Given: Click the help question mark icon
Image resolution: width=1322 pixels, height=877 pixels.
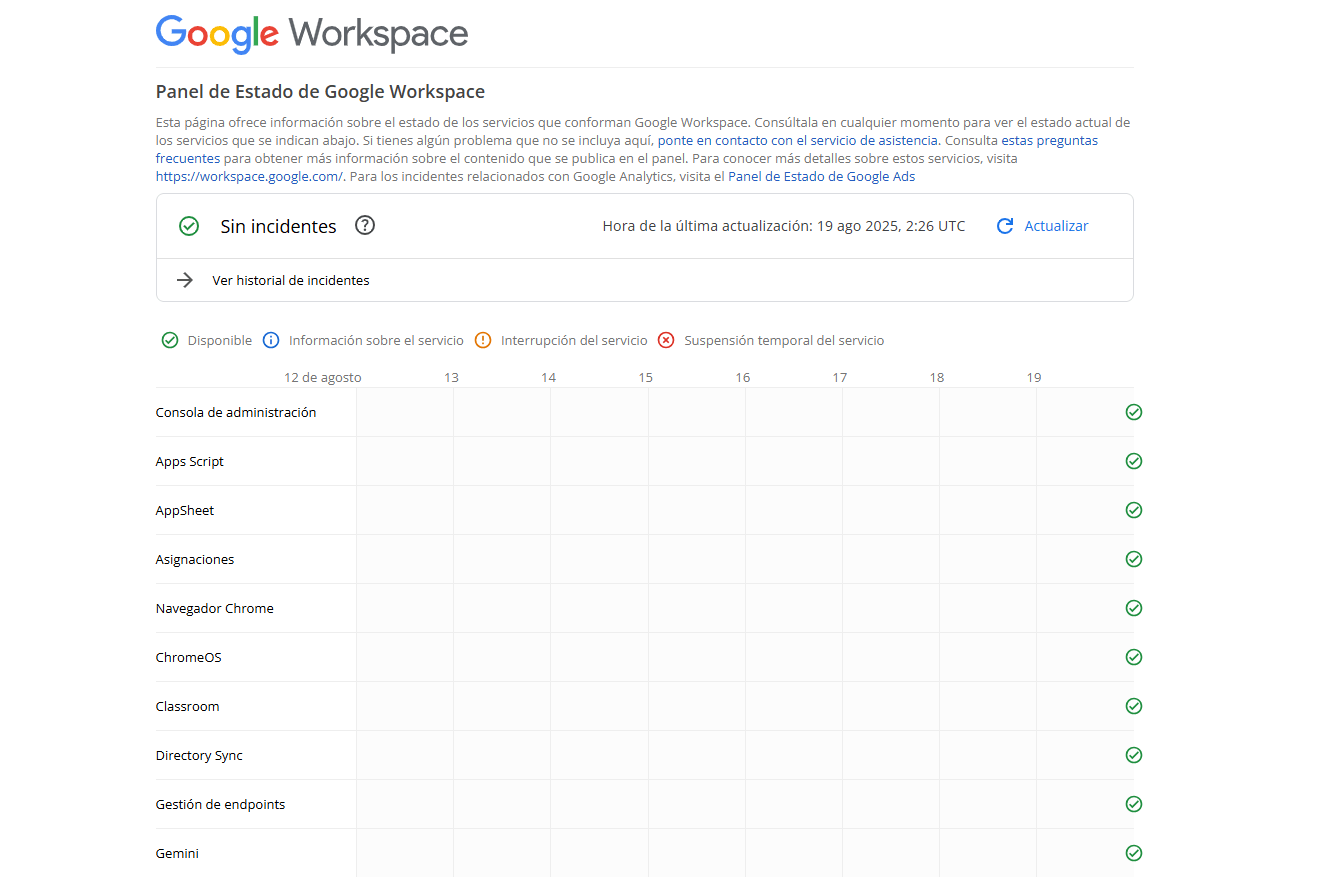Looking at the screenshot, I should click(365, 226).
